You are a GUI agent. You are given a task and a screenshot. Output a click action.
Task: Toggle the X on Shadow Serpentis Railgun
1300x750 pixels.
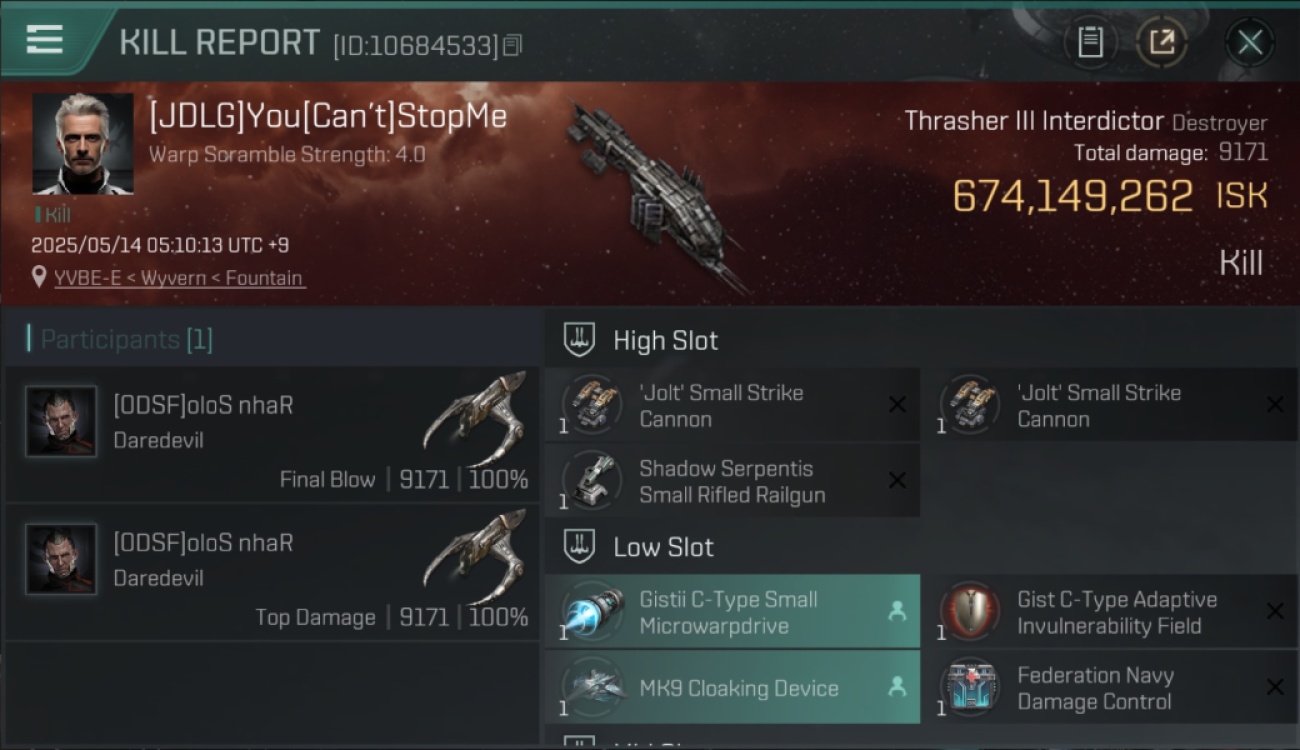(x=897, y=481)
